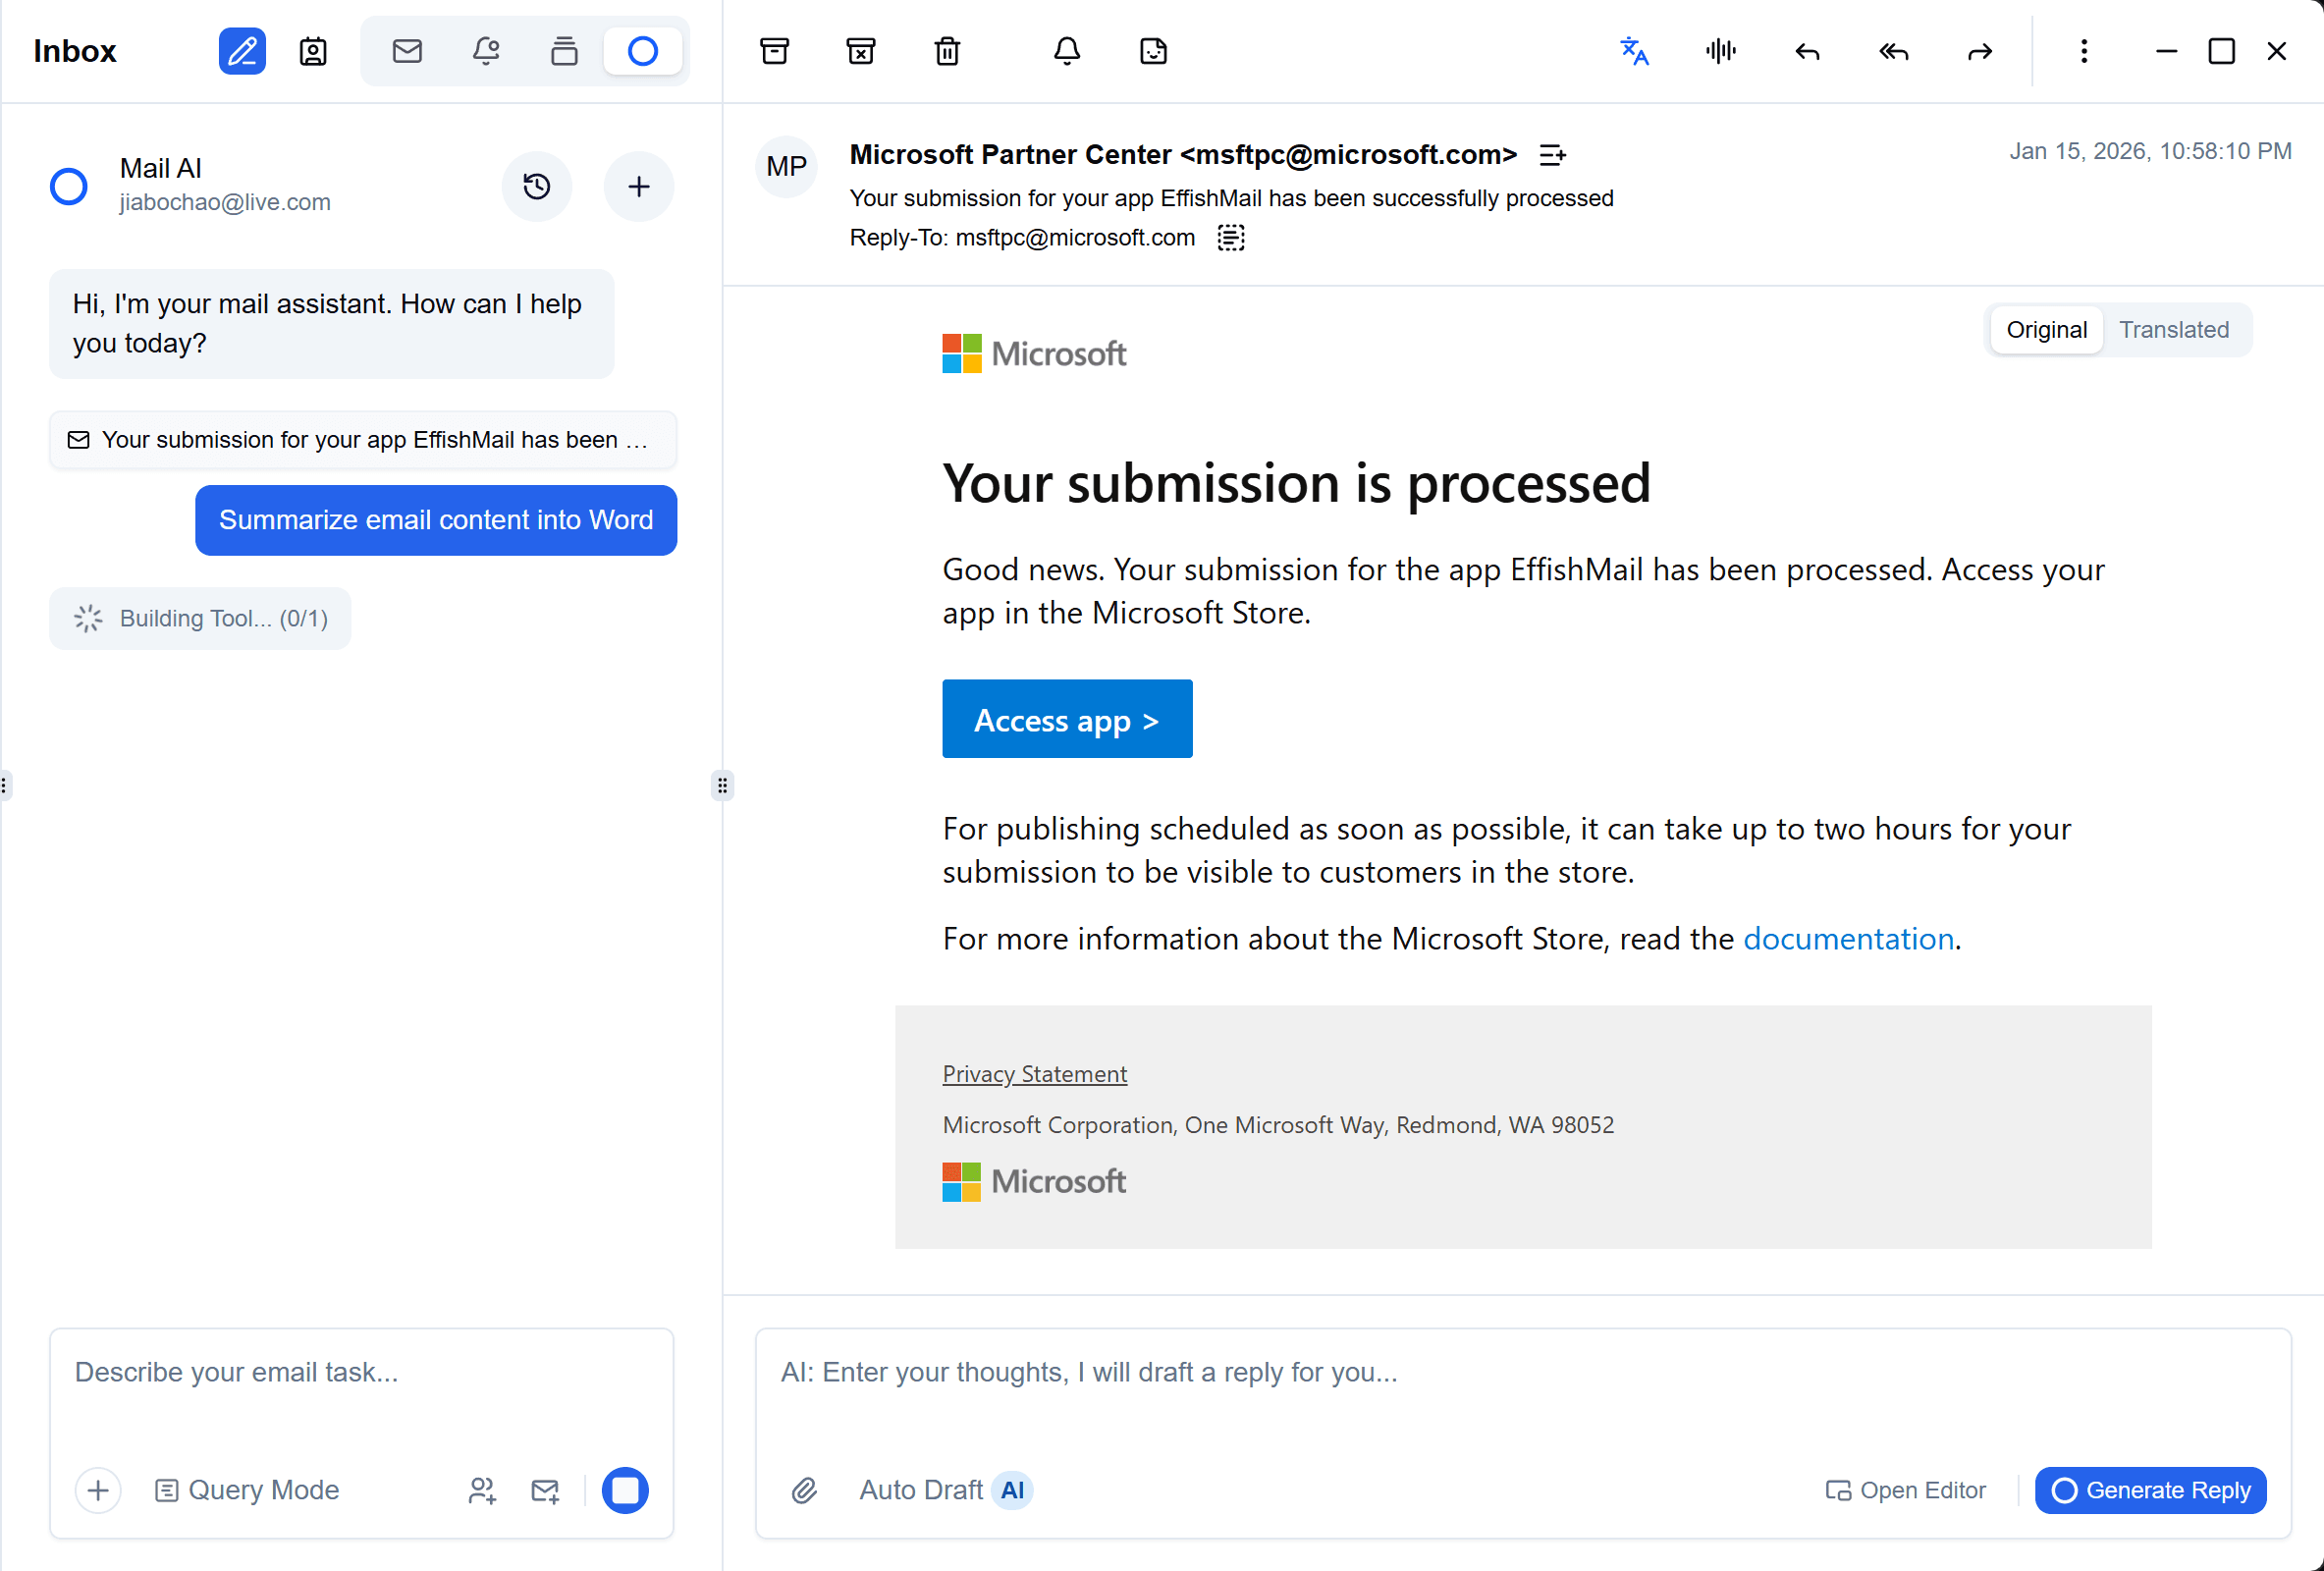Screen dimensions: 2324x1571
Task: Open the documentation link
Action: pos(1849,938)
